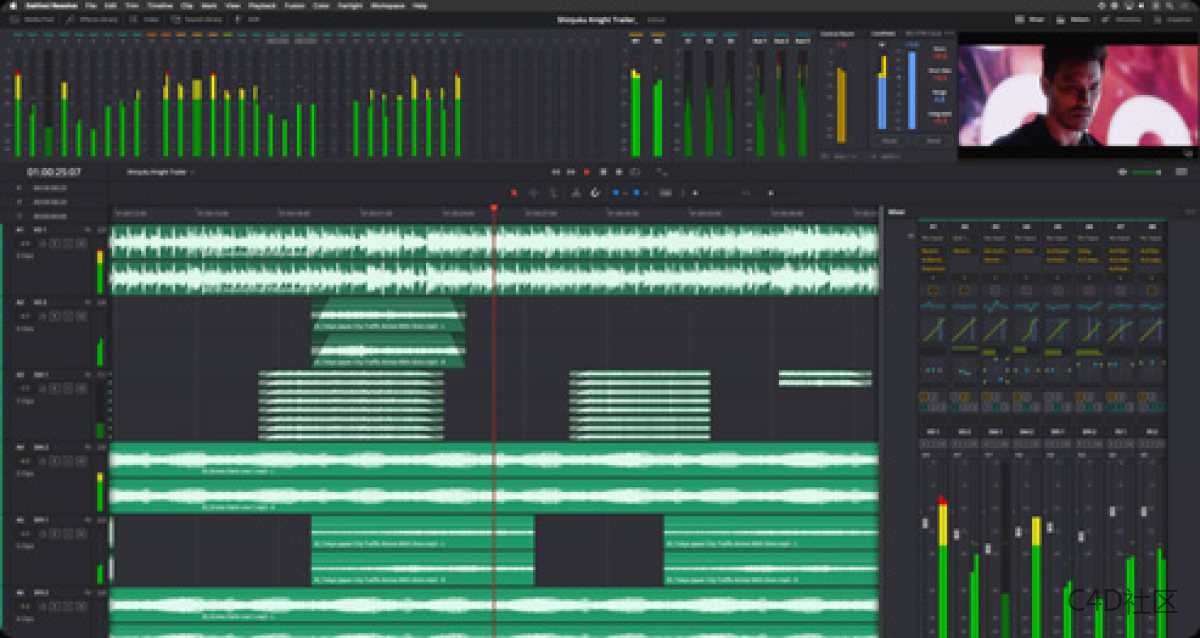Open the Edit menu
This screenshot has height=638, width=1200.
(x=110, y=5)
